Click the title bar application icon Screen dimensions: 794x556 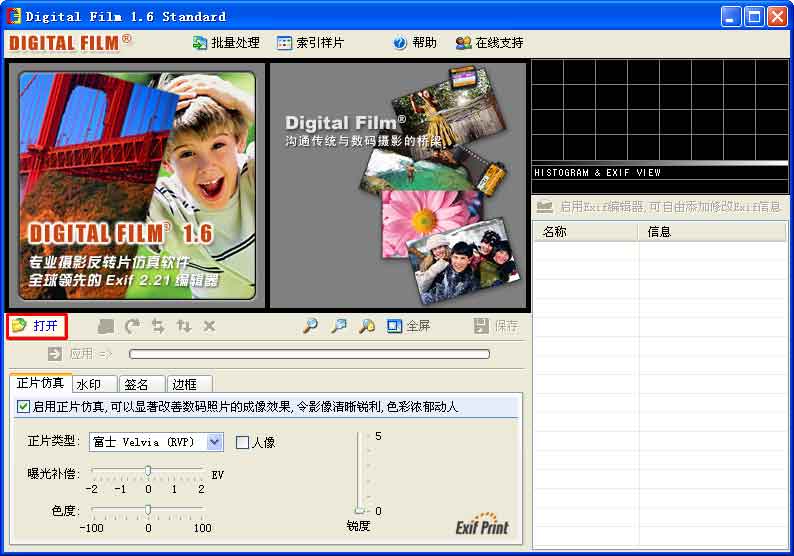pos(14,16)
